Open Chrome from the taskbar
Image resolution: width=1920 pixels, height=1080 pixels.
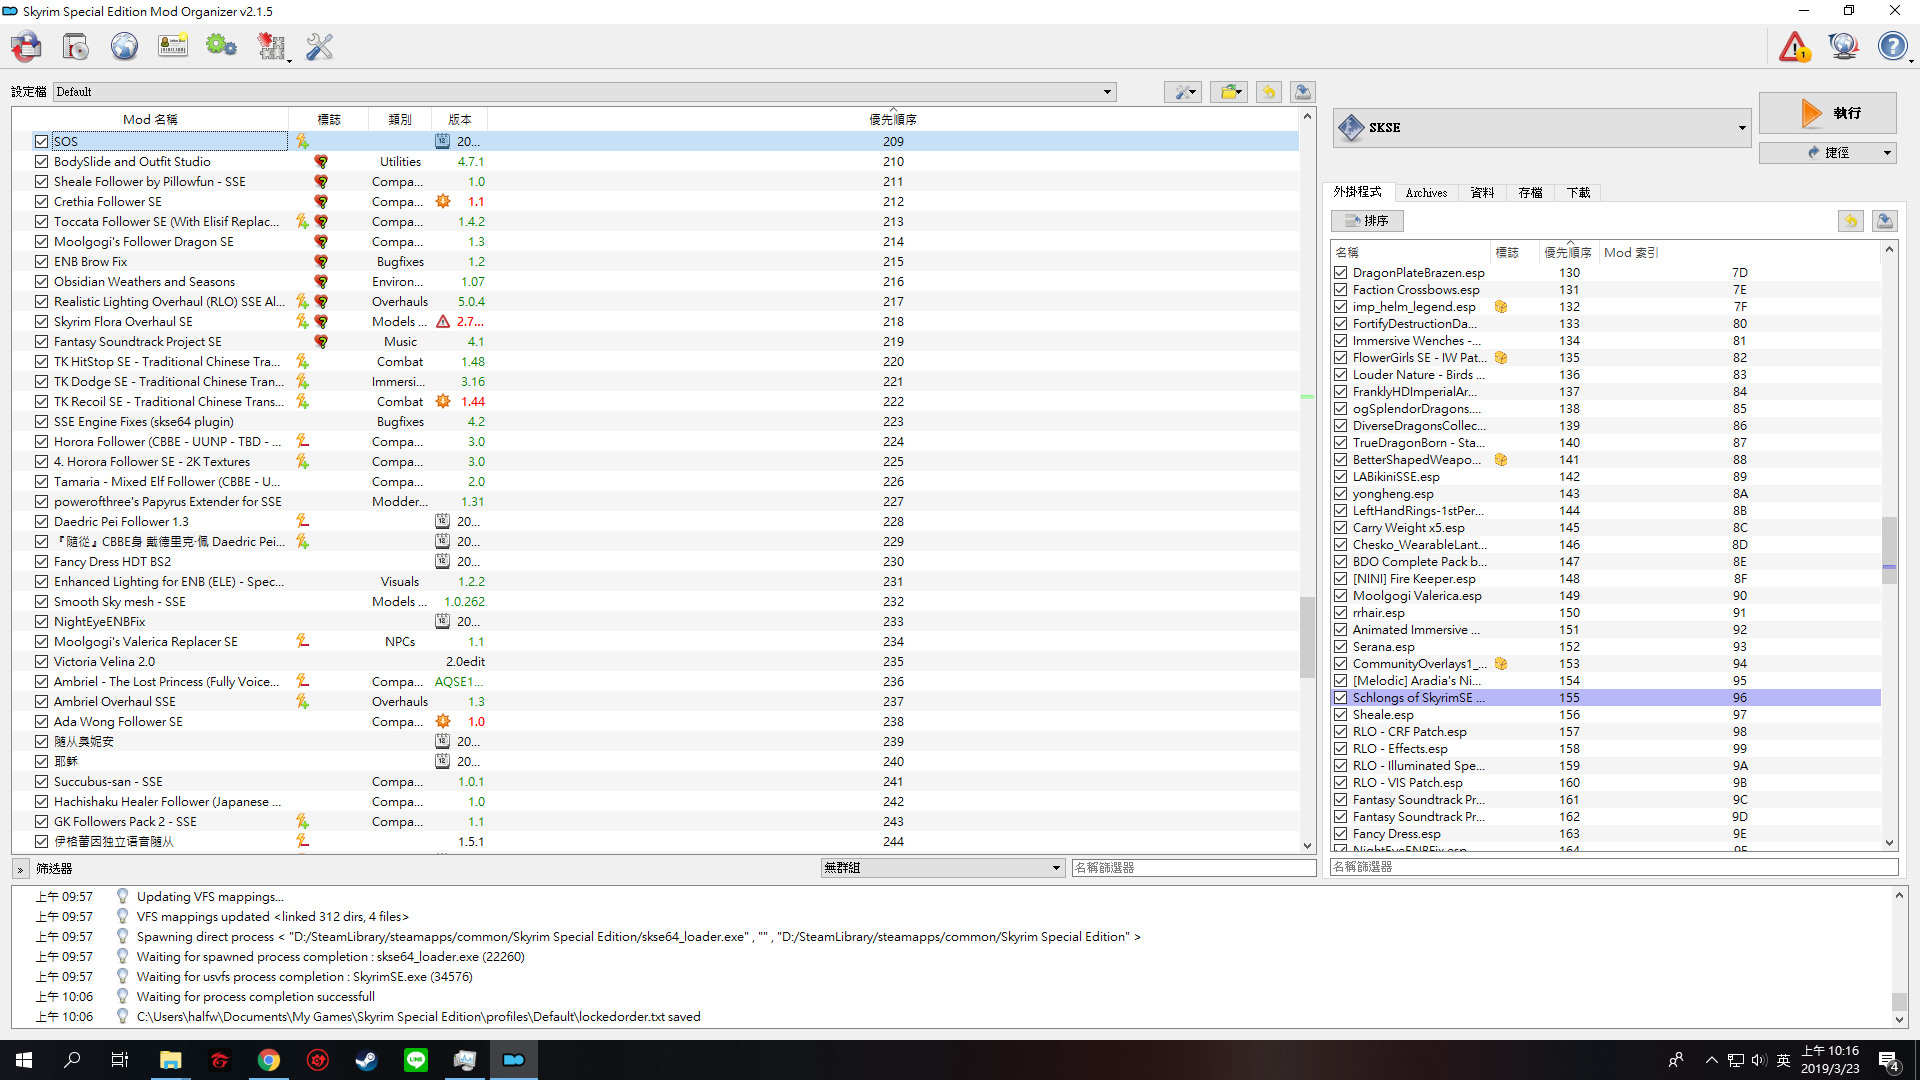pos(268,1060)
